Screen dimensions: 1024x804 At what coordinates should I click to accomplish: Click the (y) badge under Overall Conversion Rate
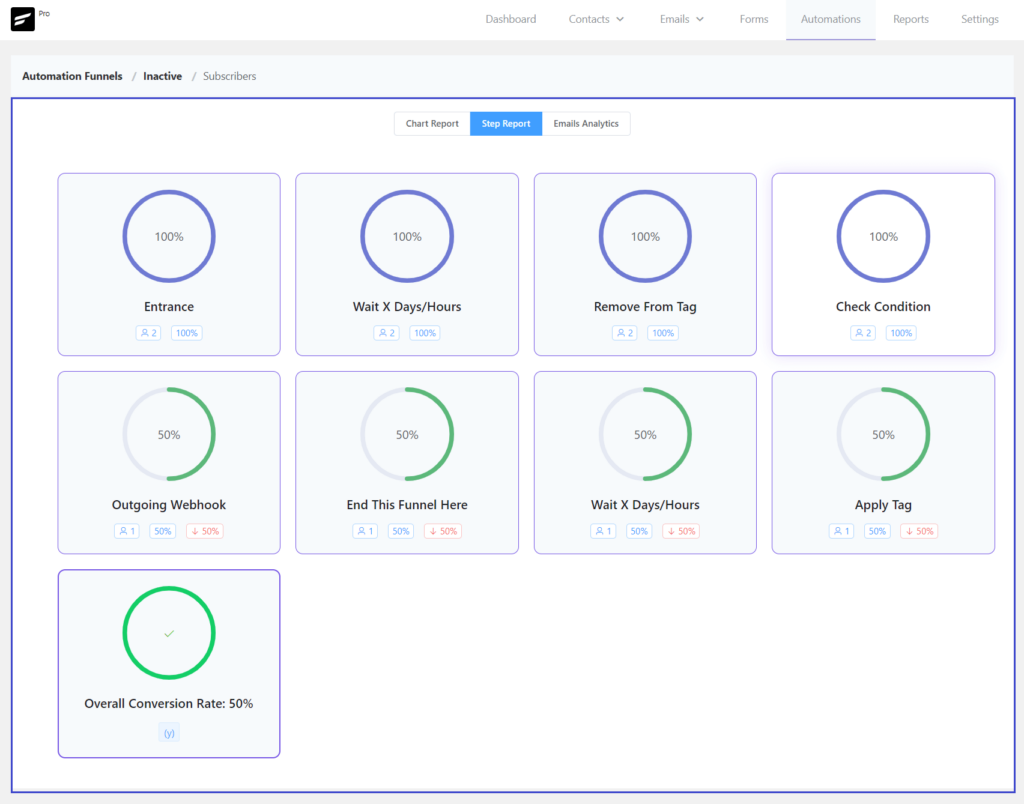[168, 732]
